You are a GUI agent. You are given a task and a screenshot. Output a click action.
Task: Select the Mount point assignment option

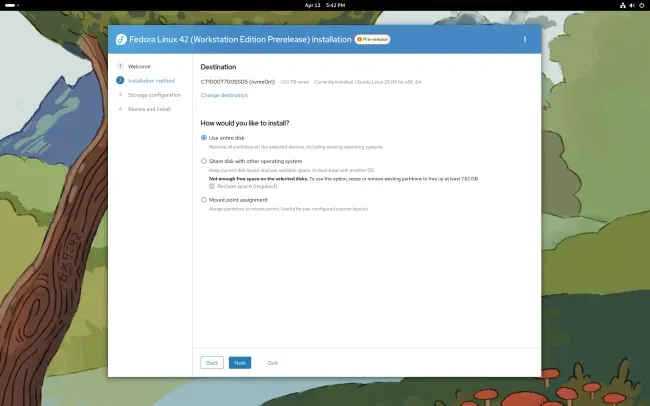(x=204, y=199)
